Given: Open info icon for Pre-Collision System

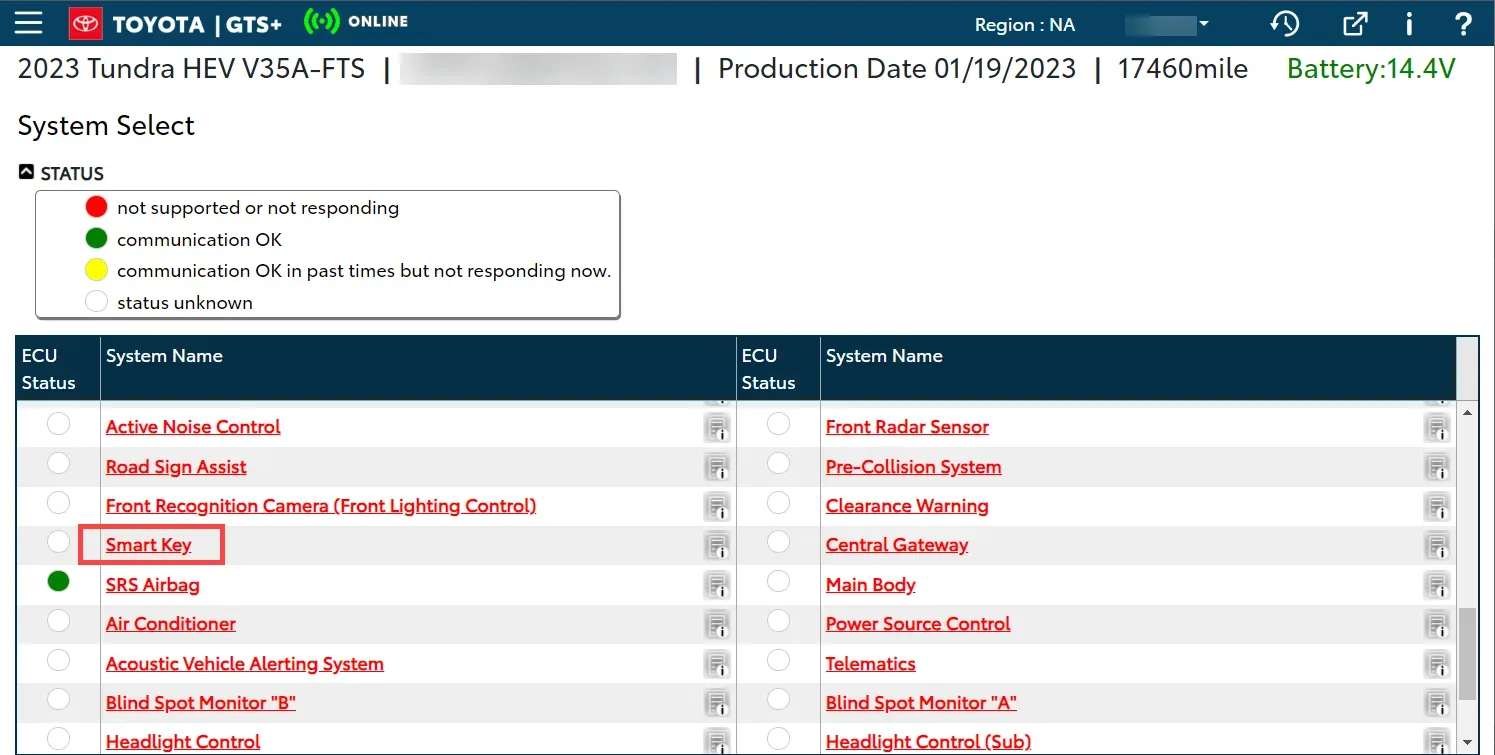Looking at the screenshot, I should (x=1437, y=467).
